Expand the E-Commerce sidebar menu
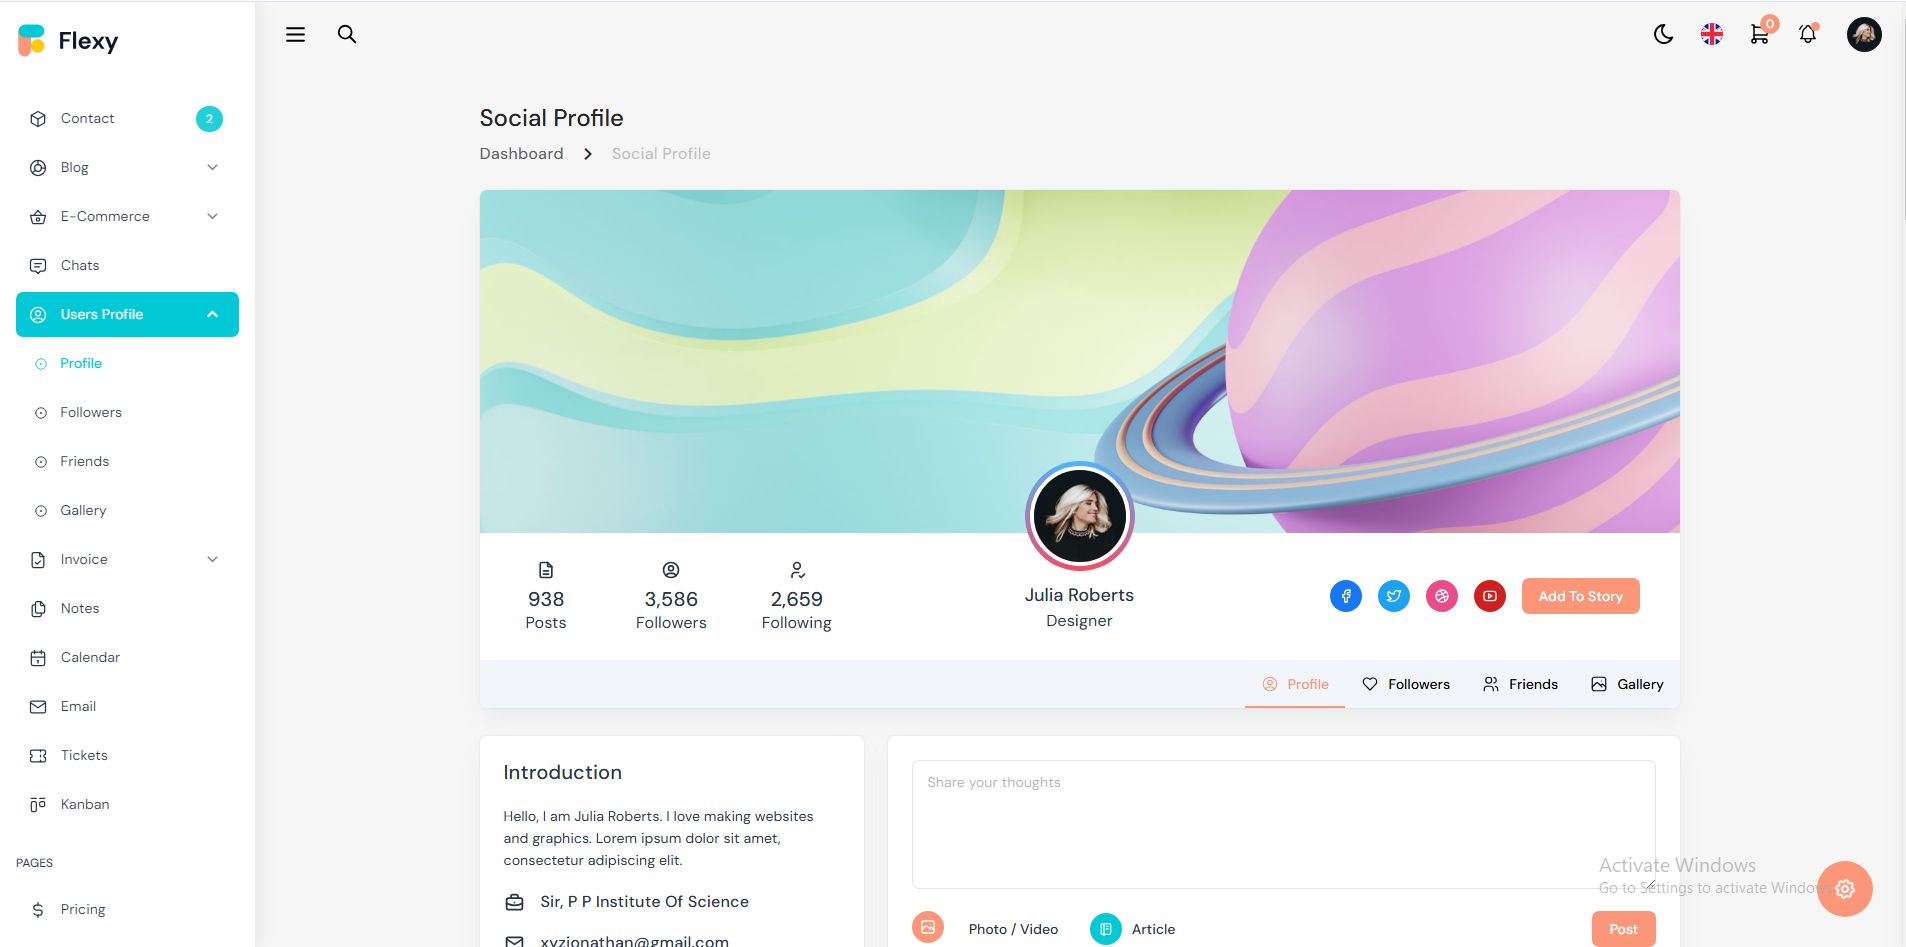The width and height of the screenshot is (1906, 947). click(x=127, y=217)
